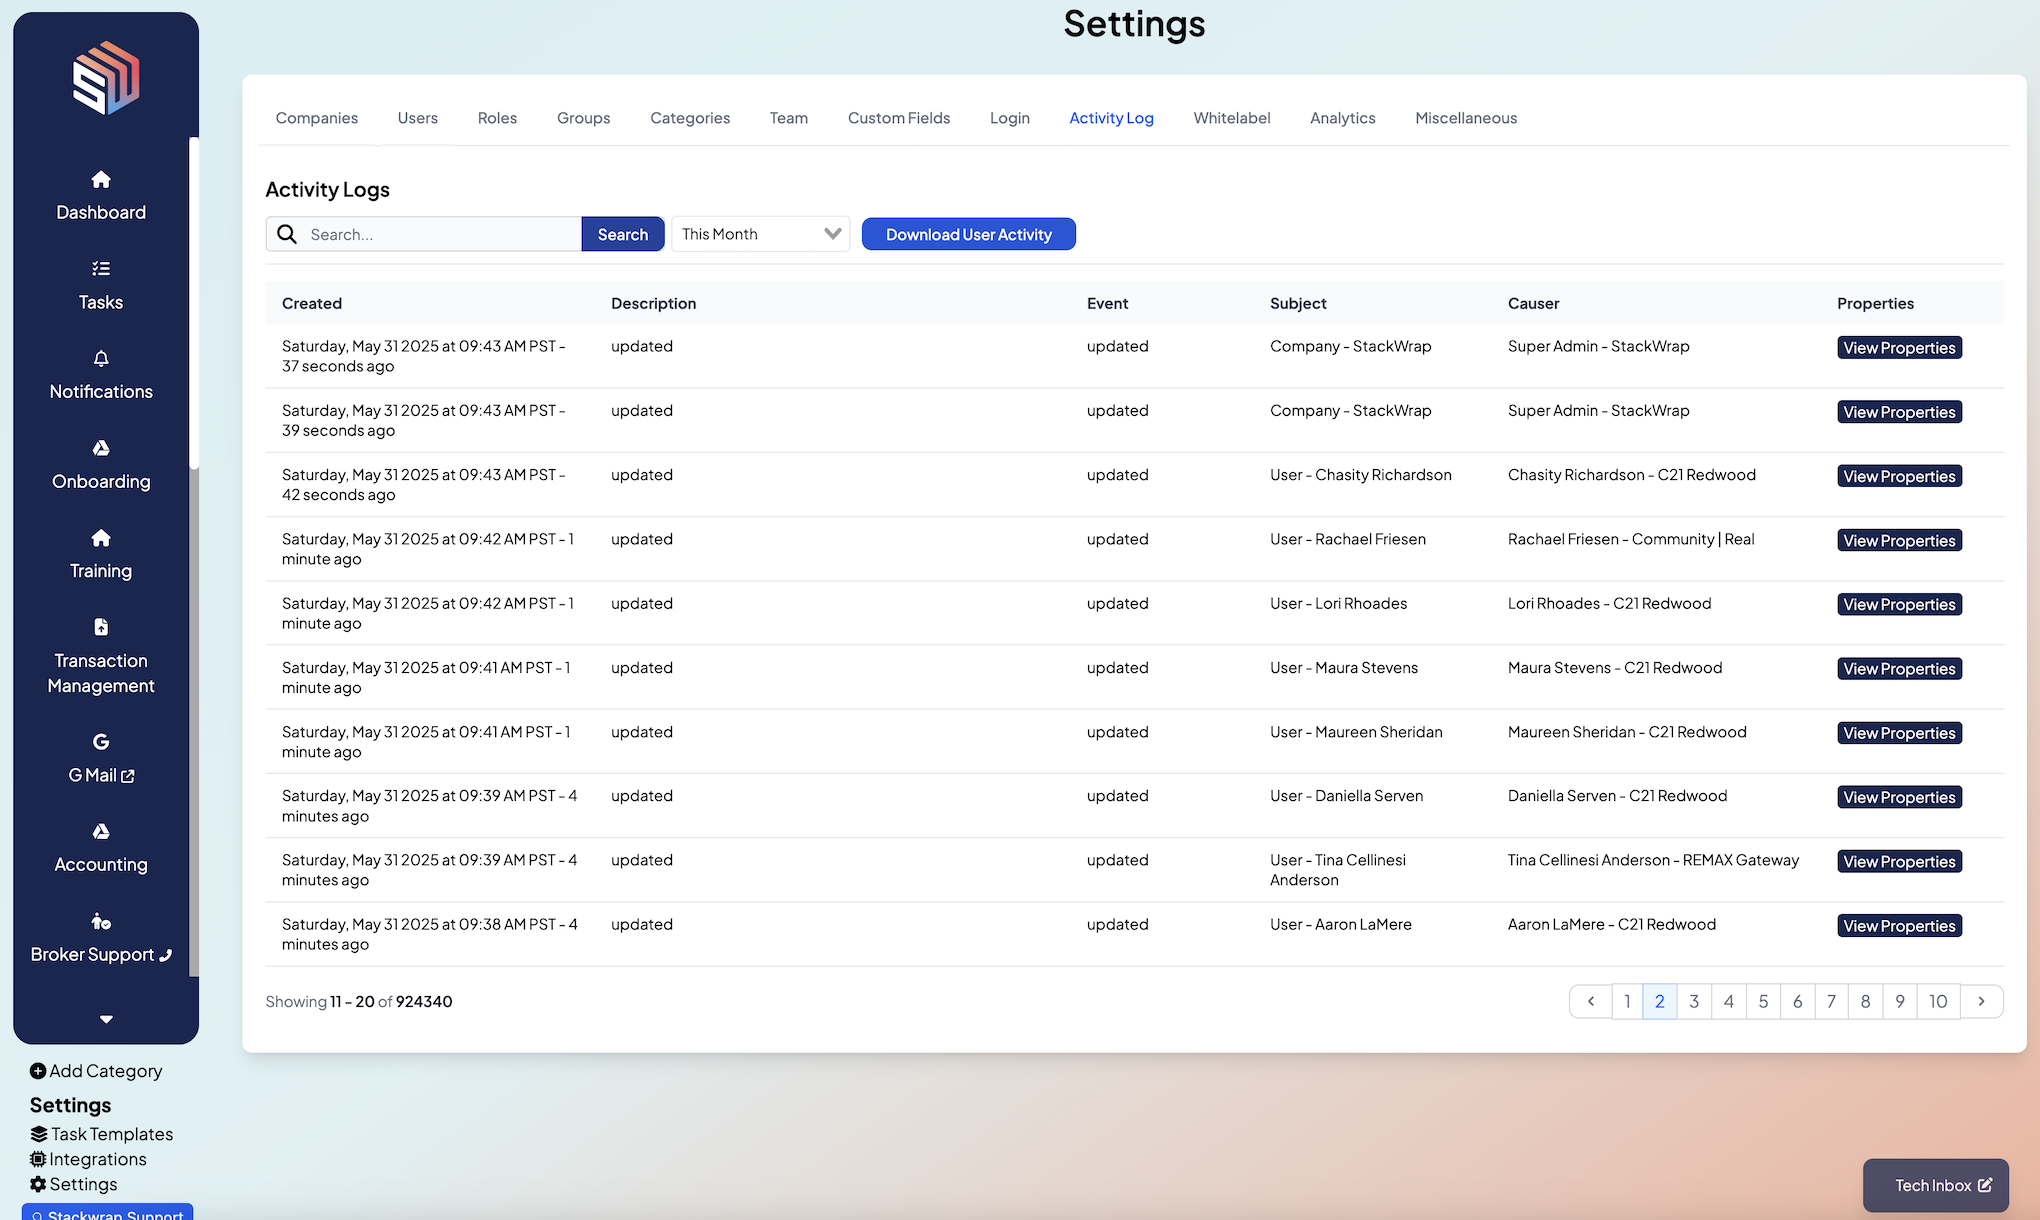Expand sidebar with the down caret
Image resolution: width=2040 pixels, height=1220 pixels.
coord(106,1019)
